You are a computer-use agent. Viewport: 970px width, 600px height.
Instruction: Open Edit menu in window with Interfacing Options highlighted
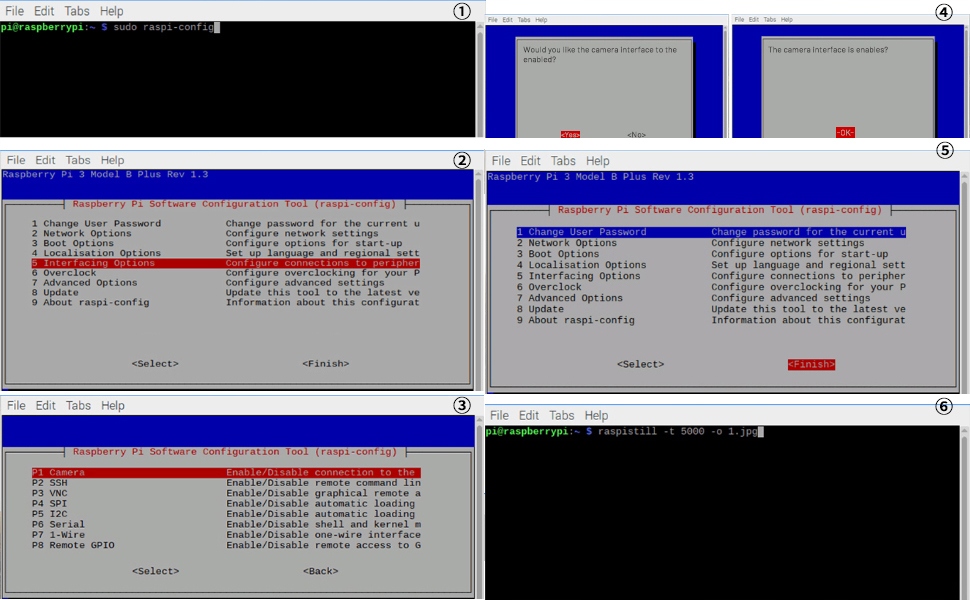click(x=45, y=160)
